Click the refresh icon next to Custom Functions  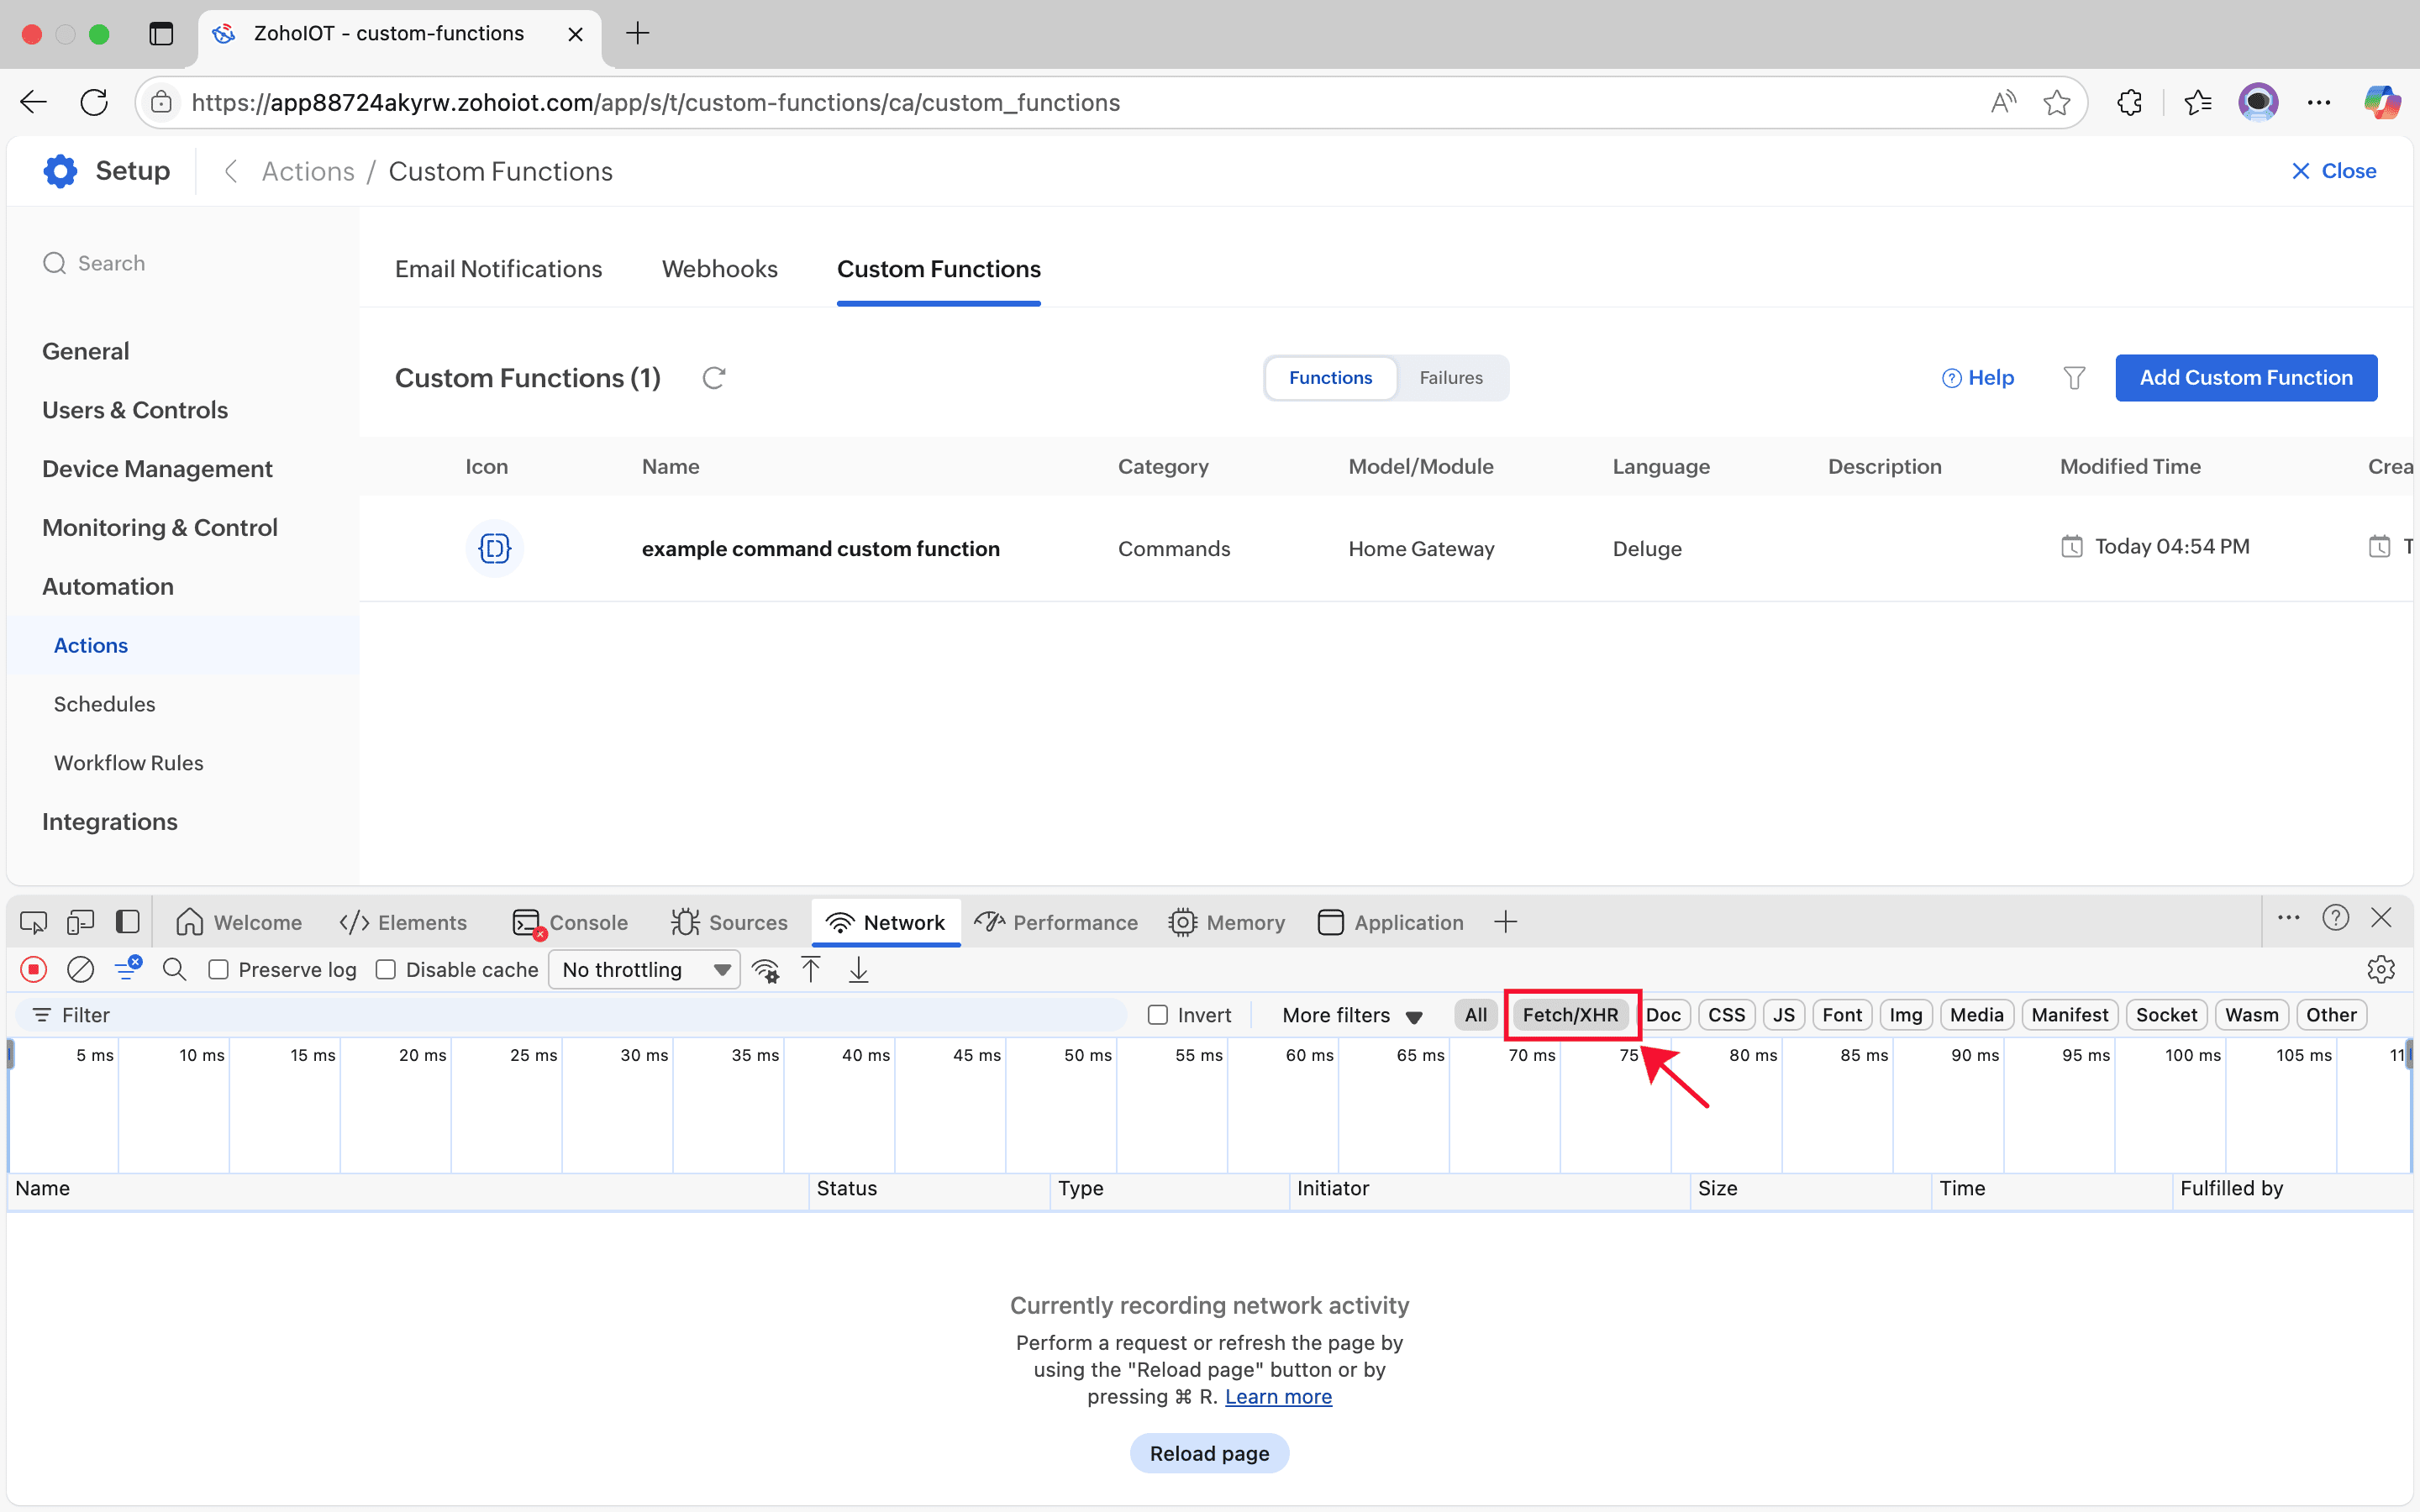713,378
